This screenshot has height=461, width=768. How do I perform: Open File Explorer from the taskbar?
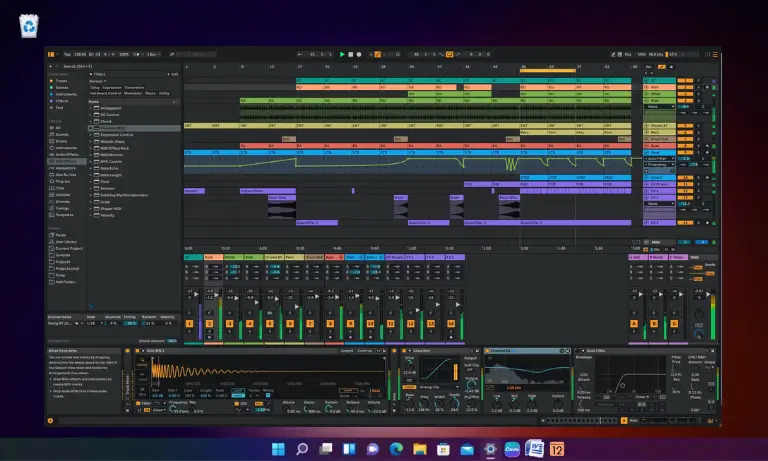pos(420,449)
